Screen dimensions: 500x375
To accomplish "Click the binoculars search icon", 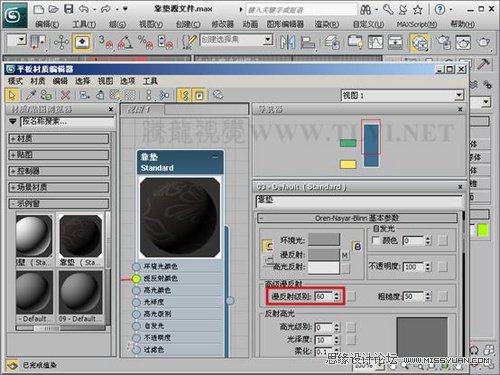I will [365, 10].
